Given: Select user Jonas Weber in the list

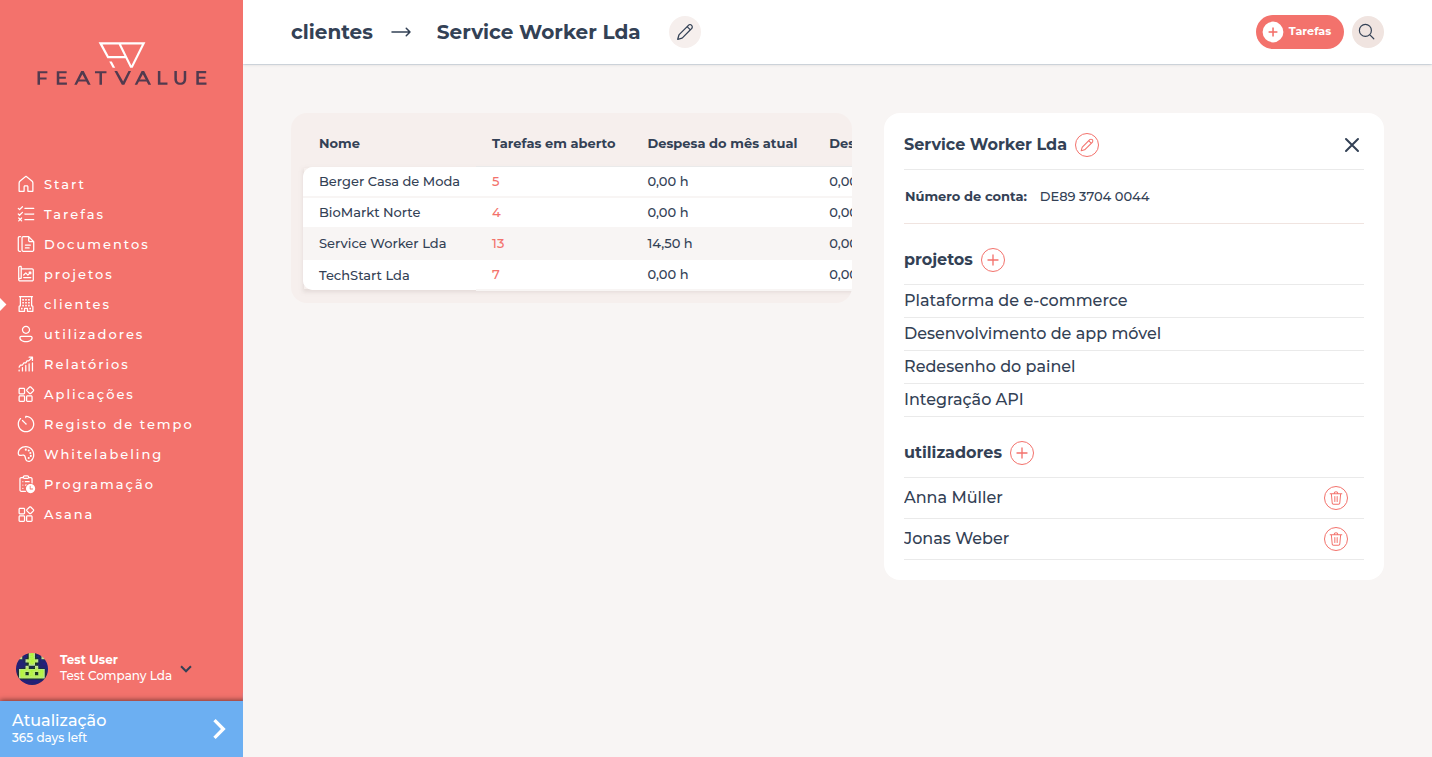Looking at the screenshot, I should coord(956,539).
